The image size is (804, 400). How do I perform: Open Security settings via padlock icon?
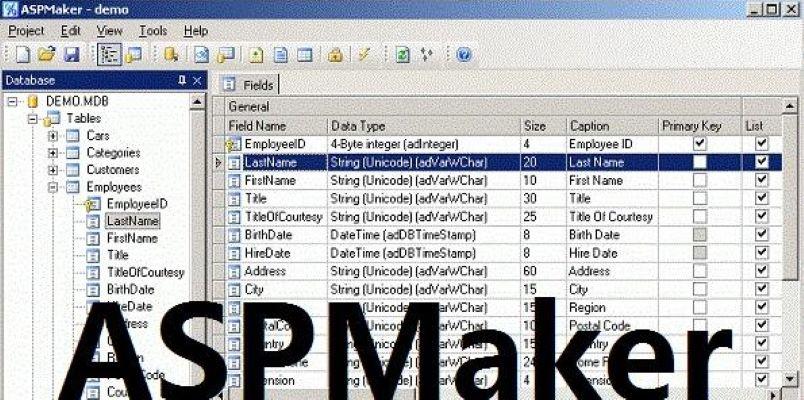[x=335, y=54]
